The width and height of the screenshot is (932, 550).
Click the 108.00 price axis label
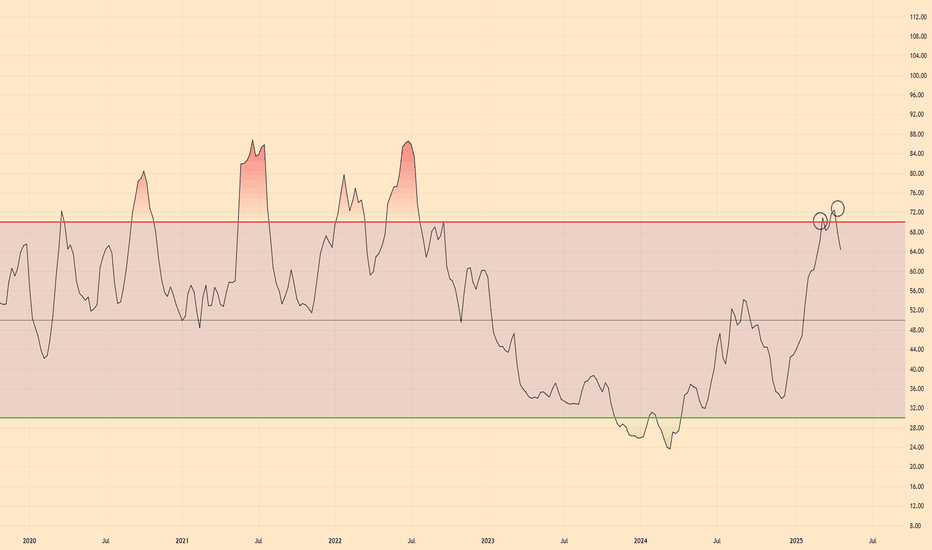pyautogui.click(x=918, y=36)
